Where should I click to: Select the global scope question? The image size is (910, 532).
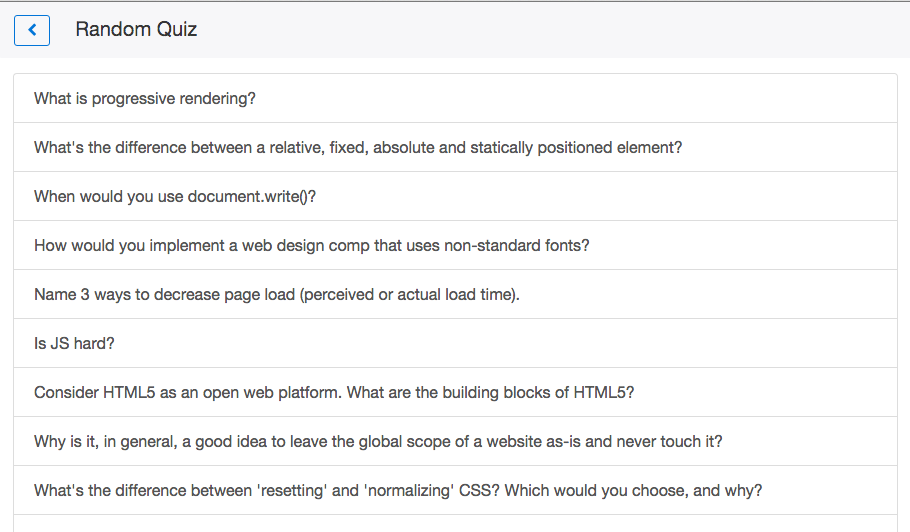tap(378, 442)
